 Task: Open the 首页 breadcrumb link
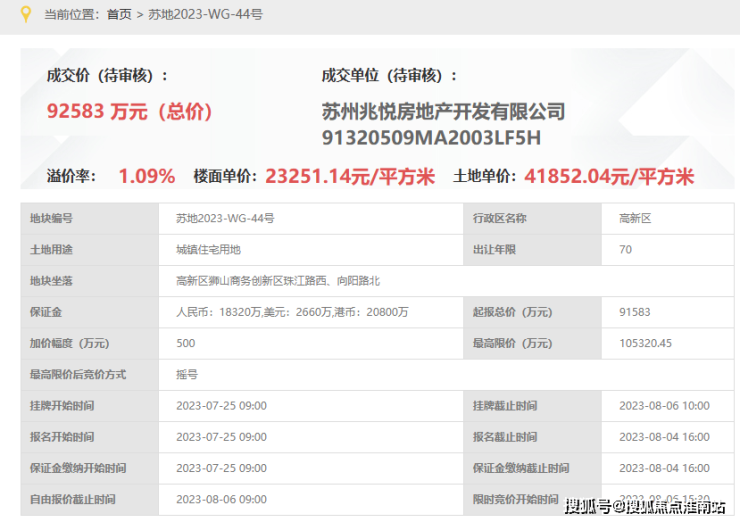119,15
